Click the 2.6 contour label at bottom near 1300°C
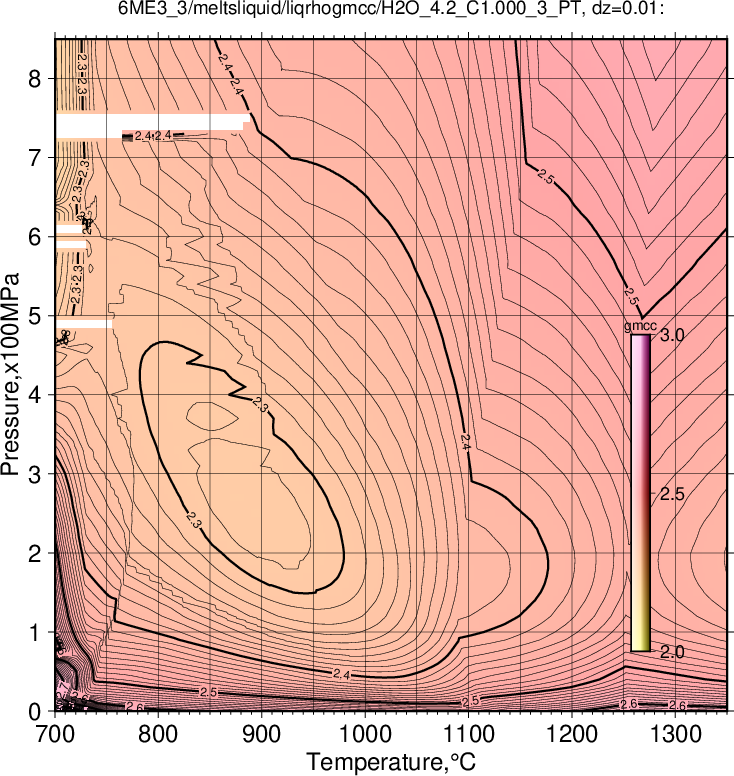 (678, 705)
